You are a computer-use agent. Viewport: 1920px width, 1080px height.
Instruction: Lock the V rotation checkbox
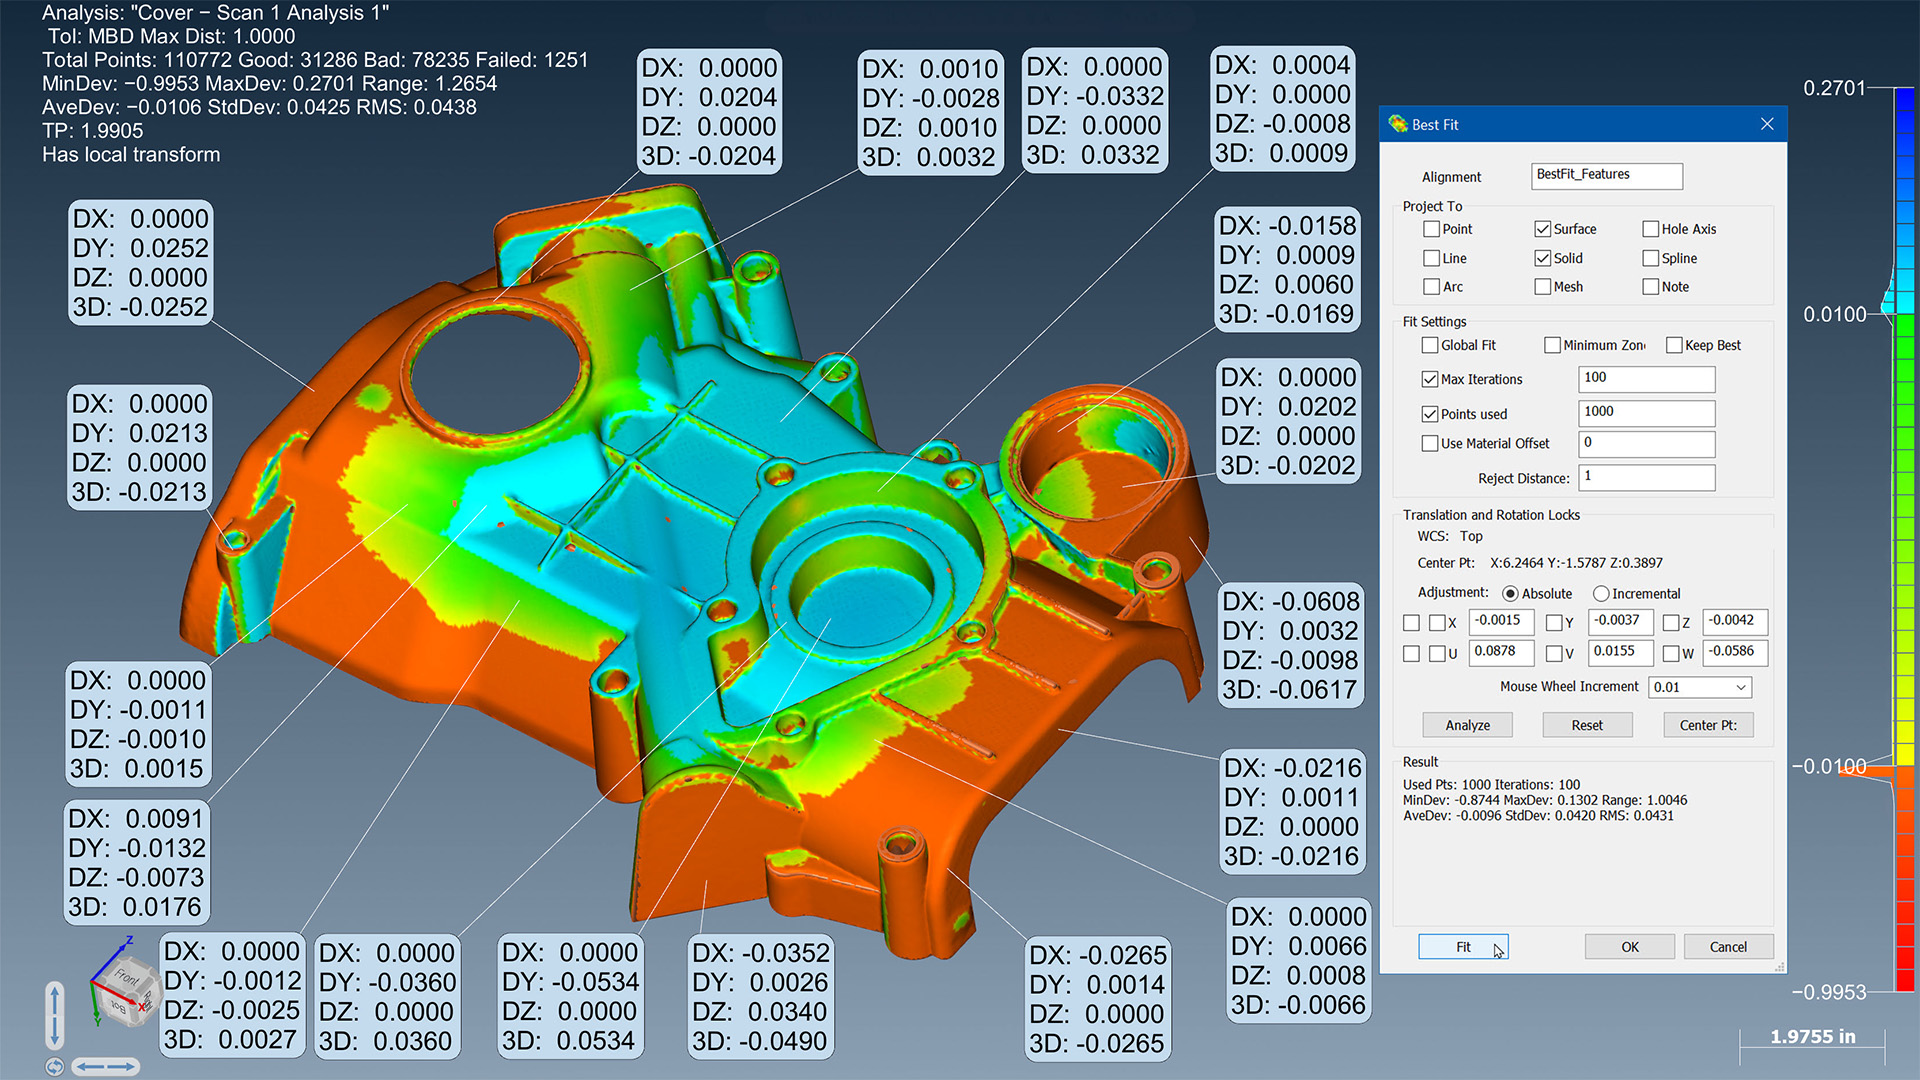1554,654
